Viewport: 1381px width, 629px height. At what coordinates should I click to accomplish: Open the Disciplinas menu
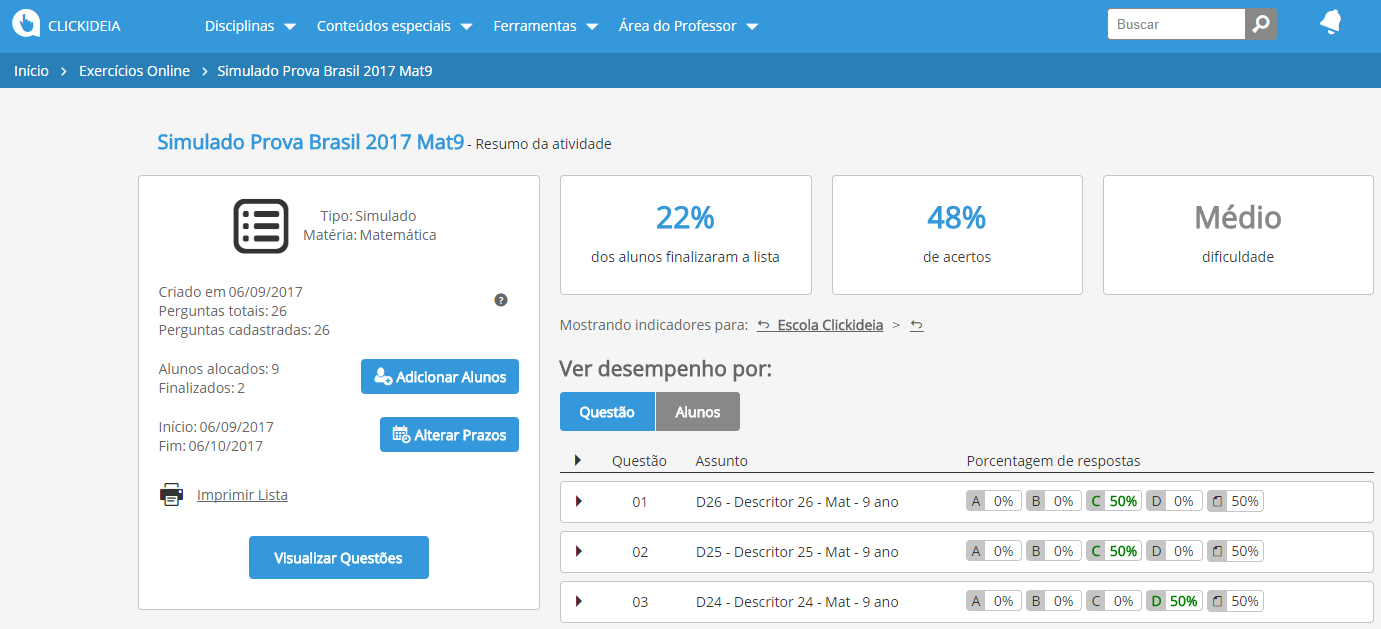point(241,26)
